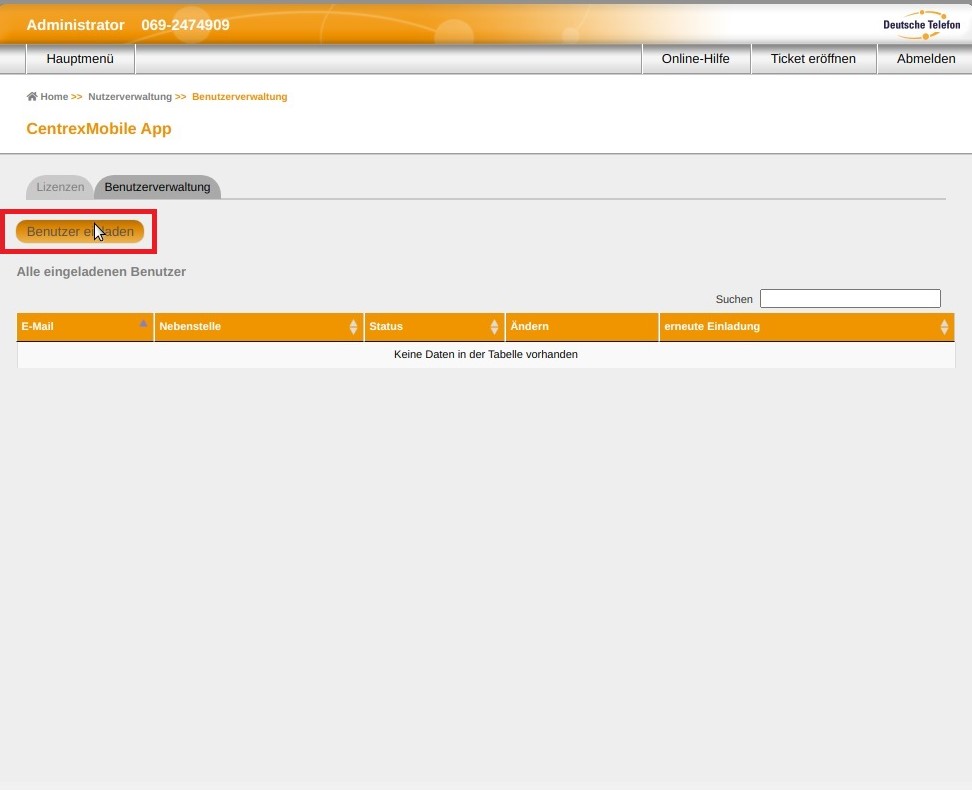972x790 pixels.
Task: Focus the Suchen search field
Action: [x=850, y=298]
